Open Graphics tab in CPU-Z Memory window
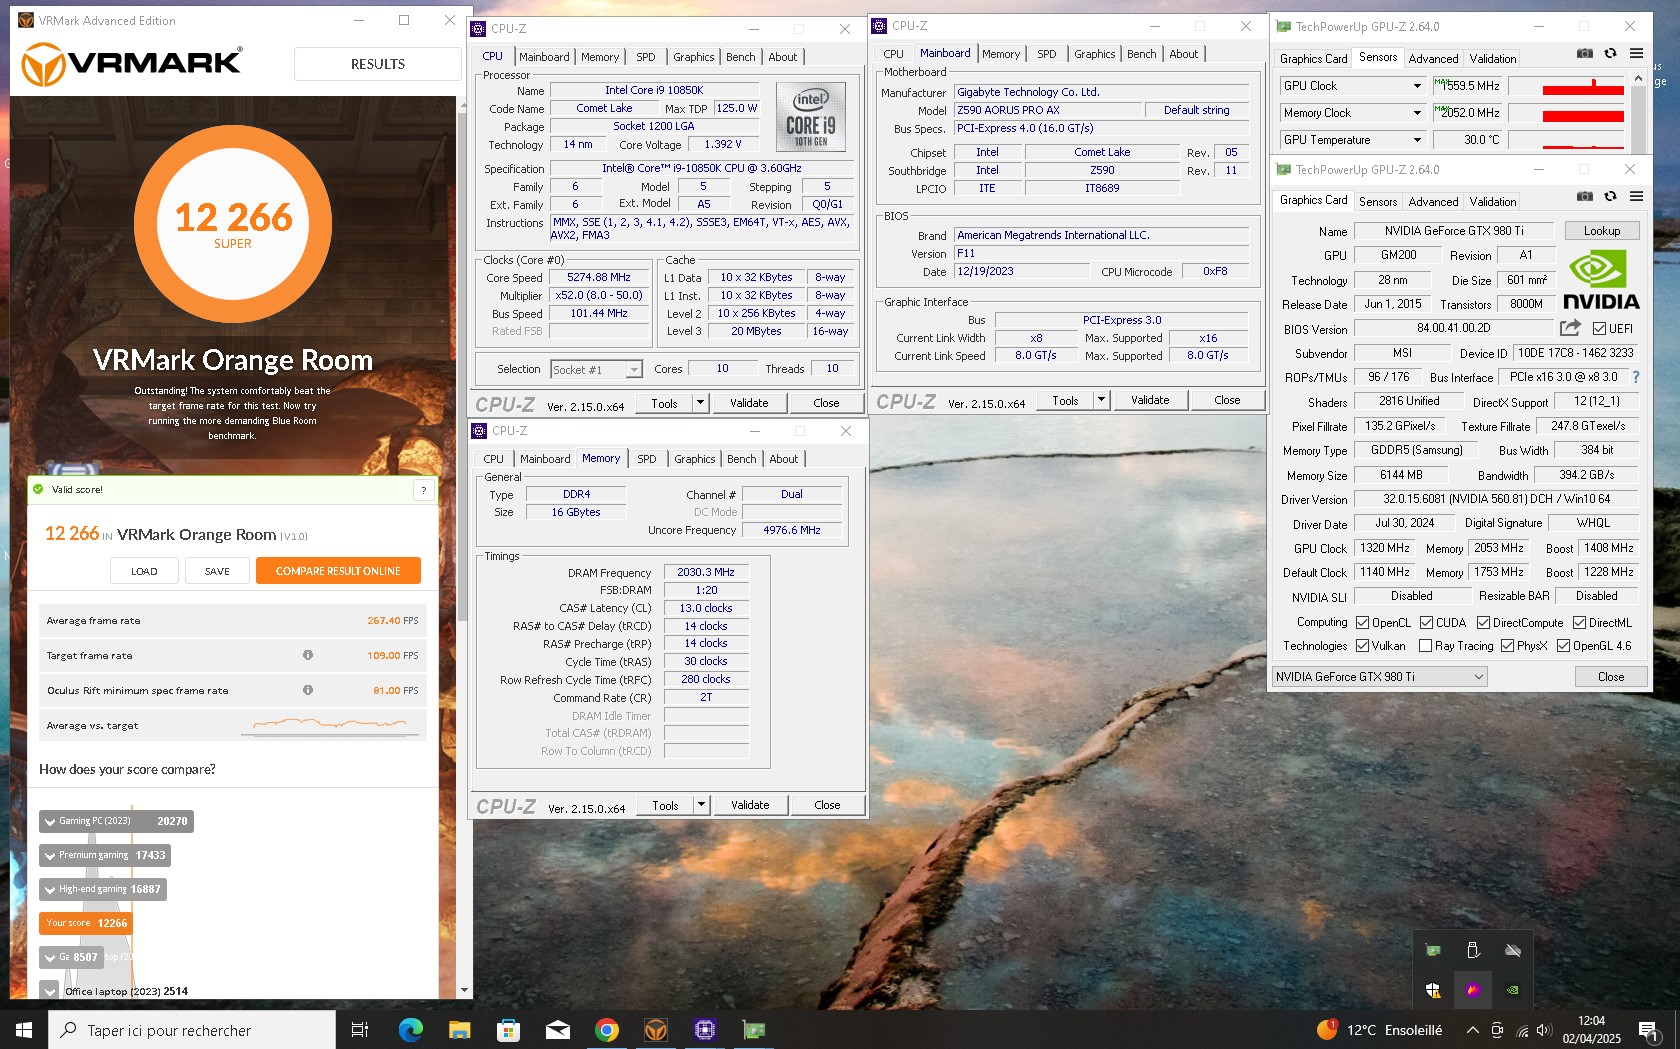1680x1049 pixels. (695, 459)
